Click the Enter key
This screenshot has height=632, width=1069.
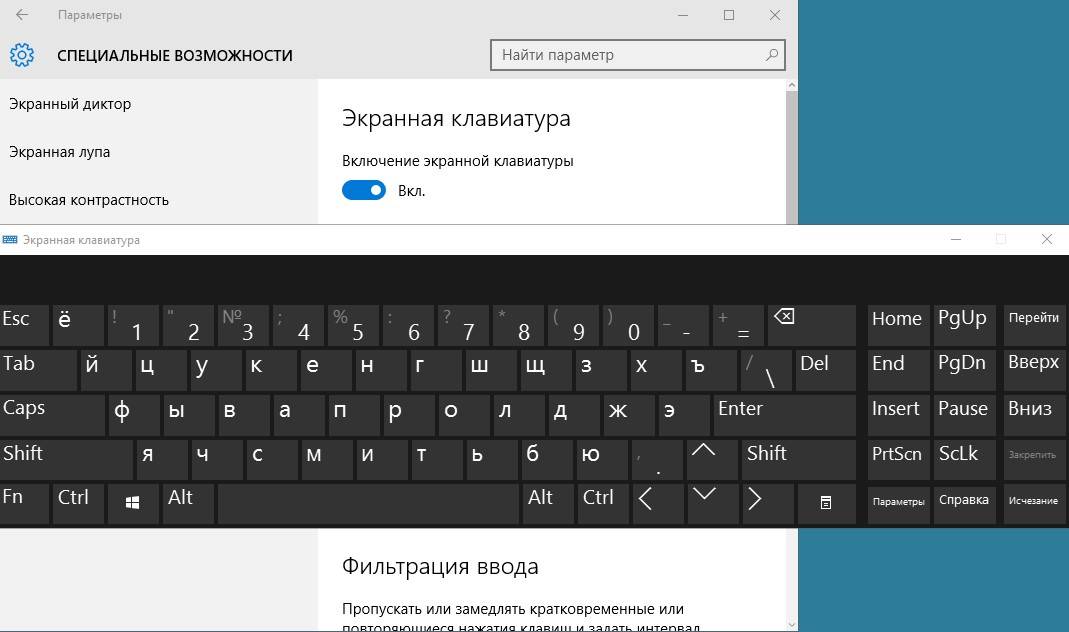[785, 415]
